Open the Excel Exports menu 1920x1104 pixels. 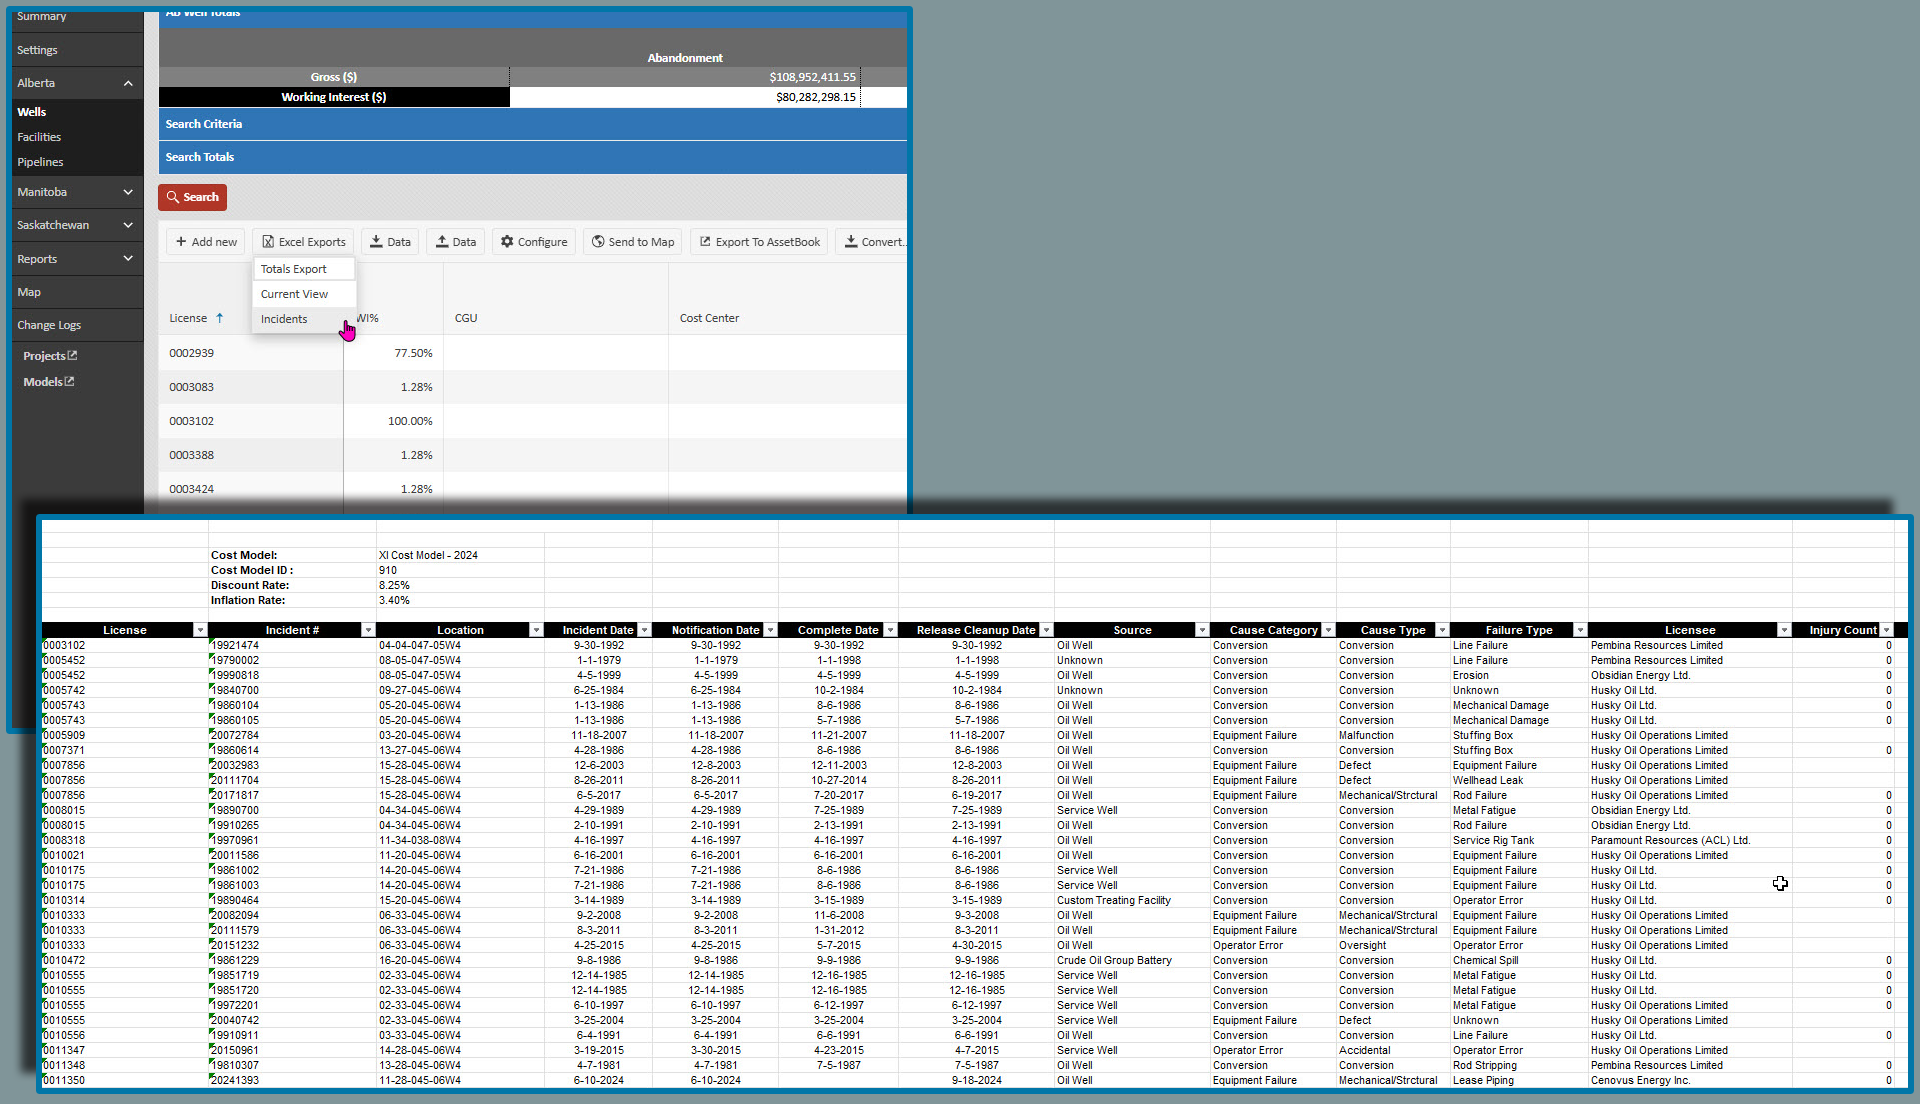coord(304,242)
